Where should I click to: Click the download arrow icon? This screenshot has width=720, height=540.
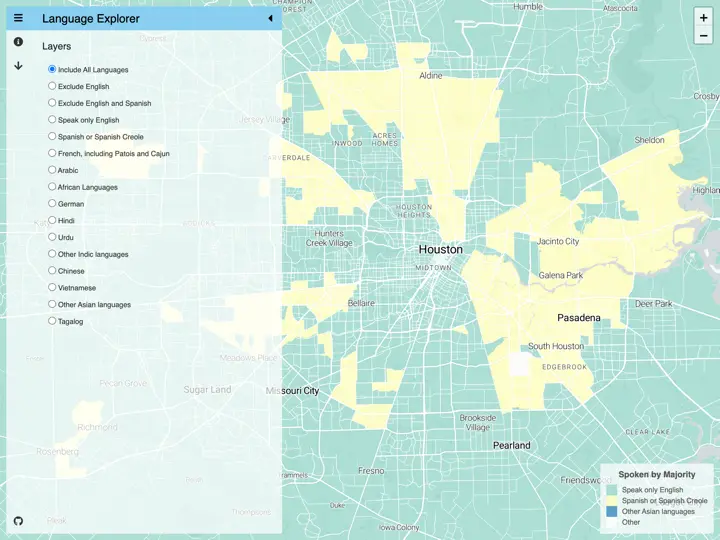[x=18, y=66]
